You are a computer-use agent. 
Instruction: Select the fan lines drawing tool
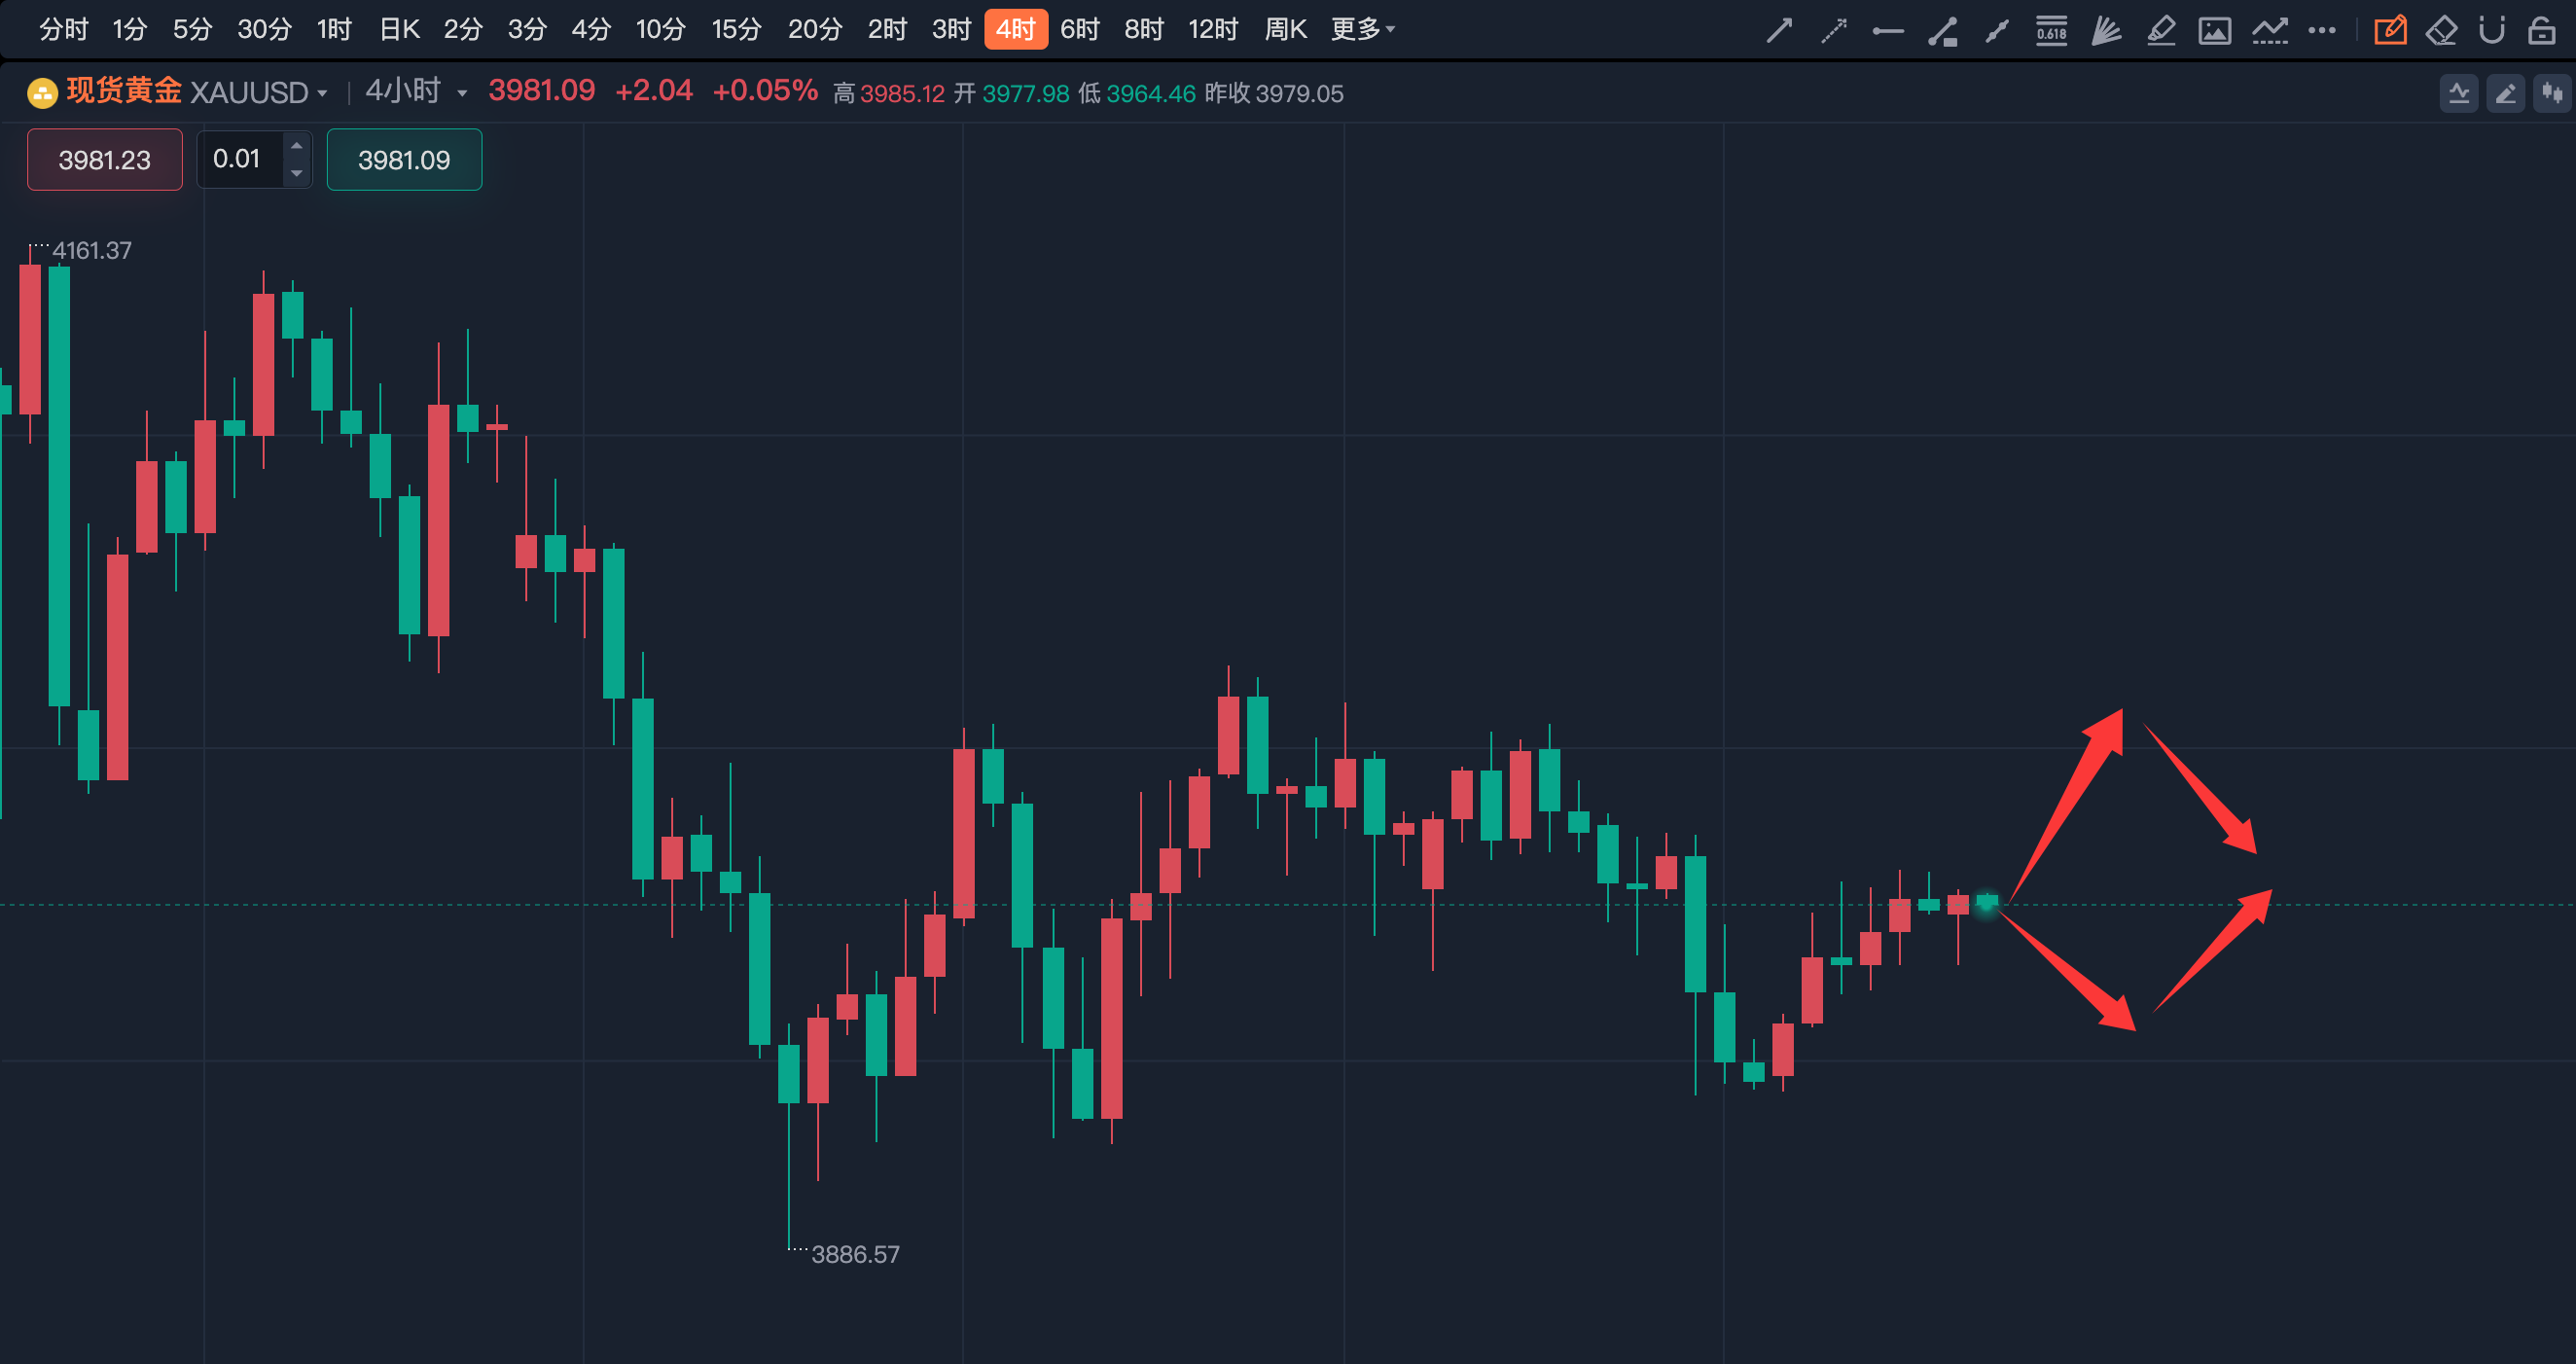coord(2106,30)
